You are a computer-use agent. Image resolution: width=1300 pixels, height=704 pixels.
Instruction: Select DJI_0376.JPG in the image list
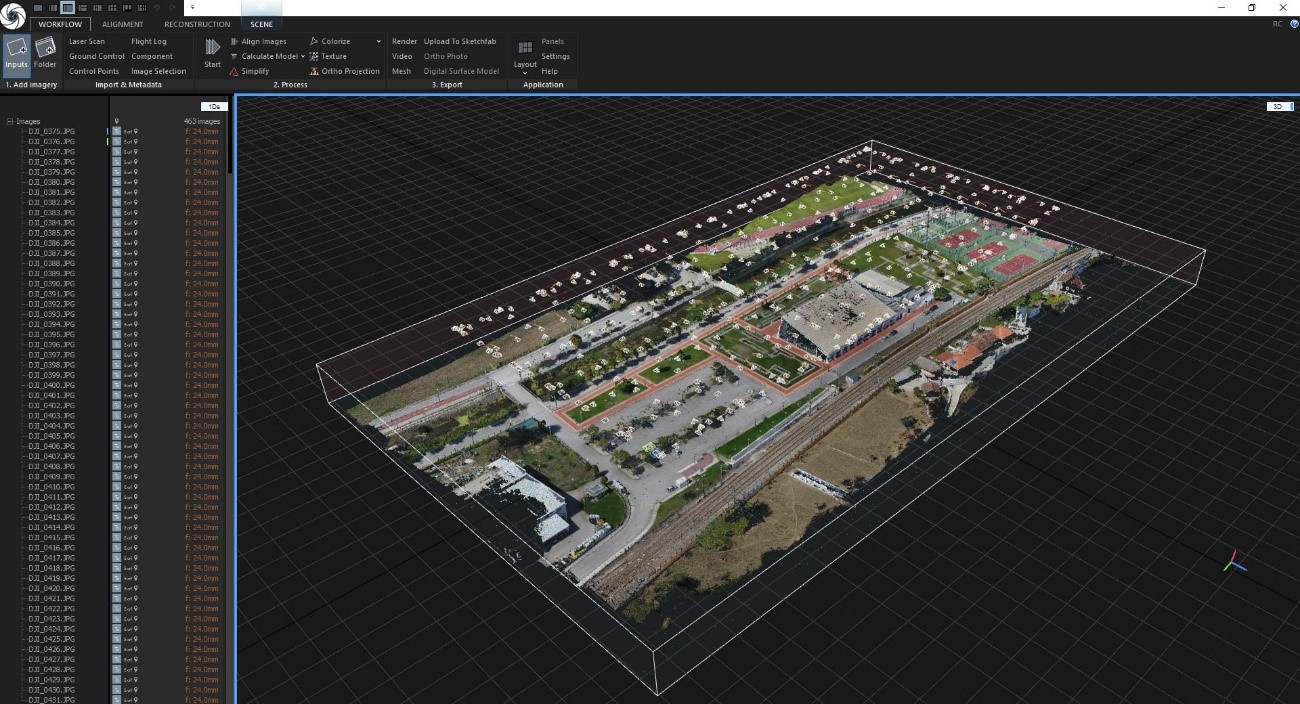tap(51, 142)
